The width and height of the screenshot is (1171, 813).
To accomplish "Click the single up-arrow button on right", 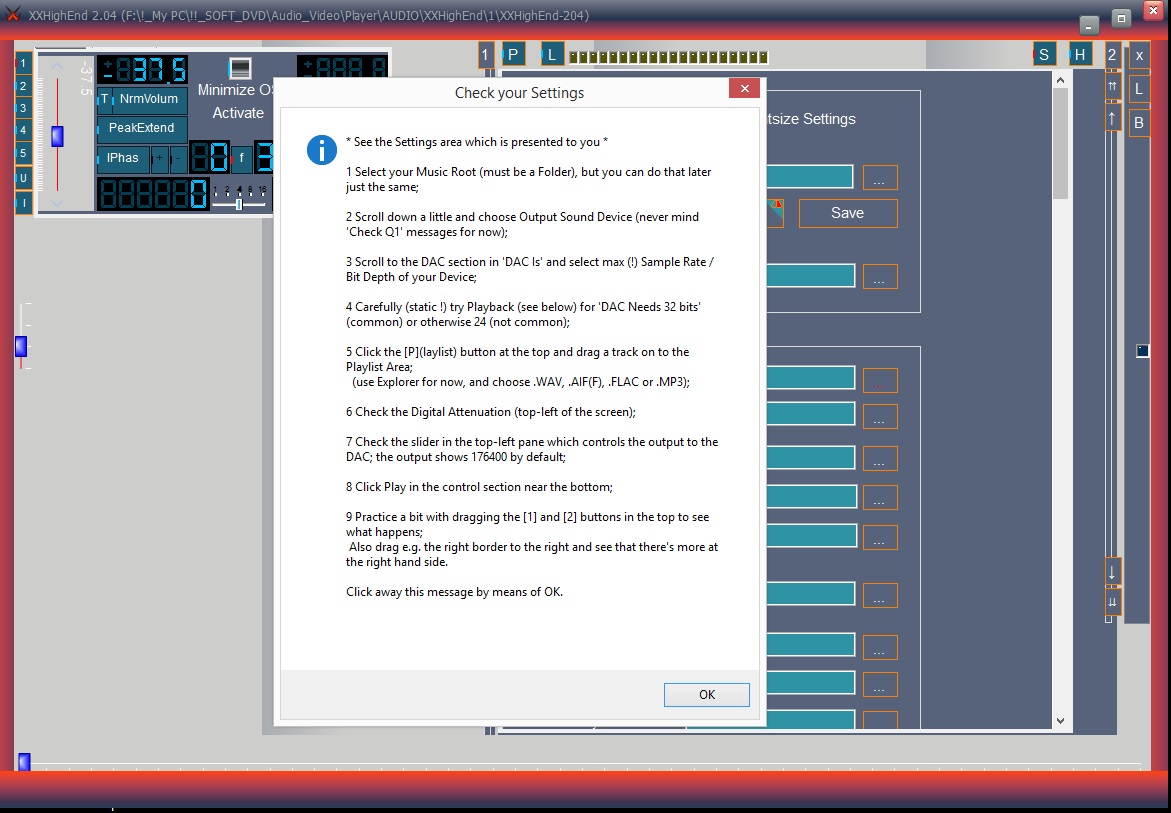I will pyautogui.click(x=1113, y=118).
